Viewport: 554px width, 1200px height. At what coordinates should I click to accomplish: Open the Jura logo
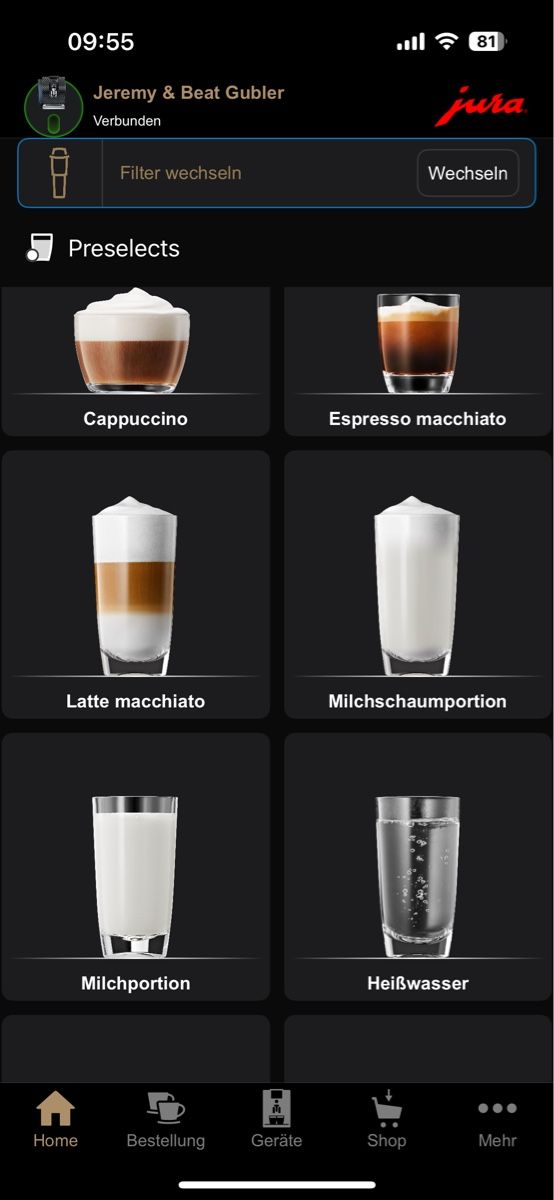pos(480,107)
